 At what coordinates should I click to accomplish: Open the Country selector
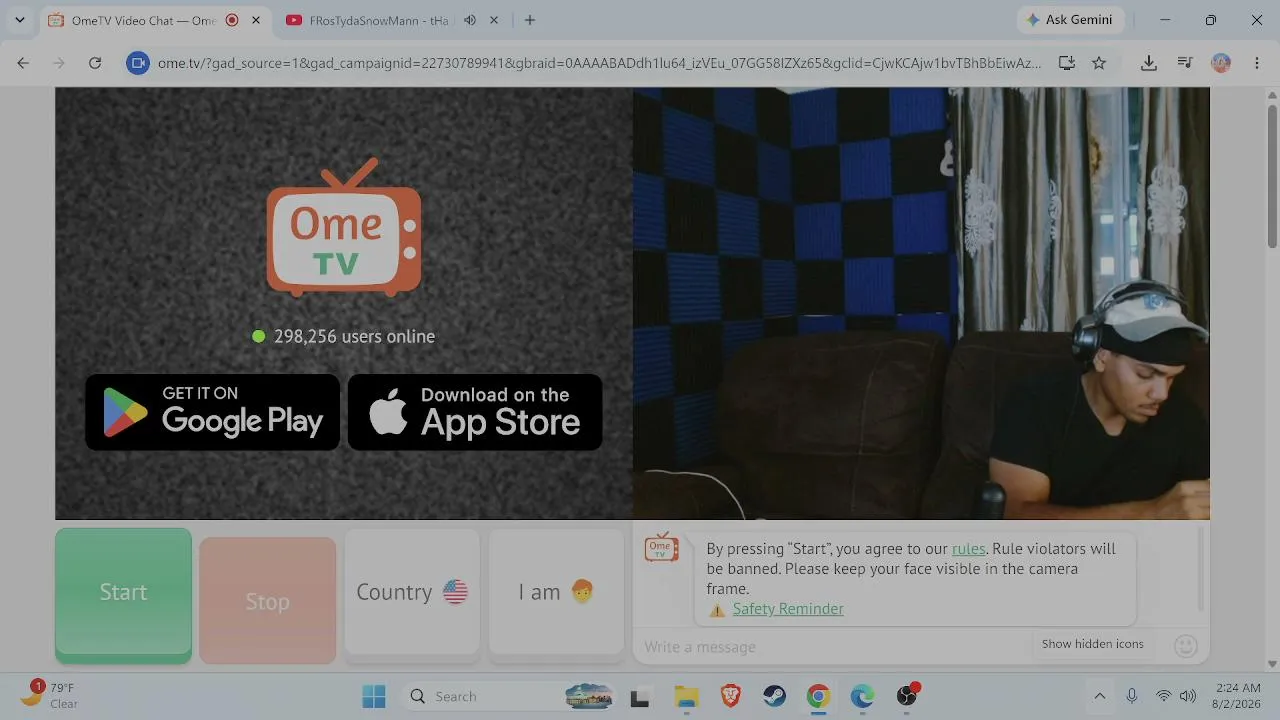click(x=412, y=593)
